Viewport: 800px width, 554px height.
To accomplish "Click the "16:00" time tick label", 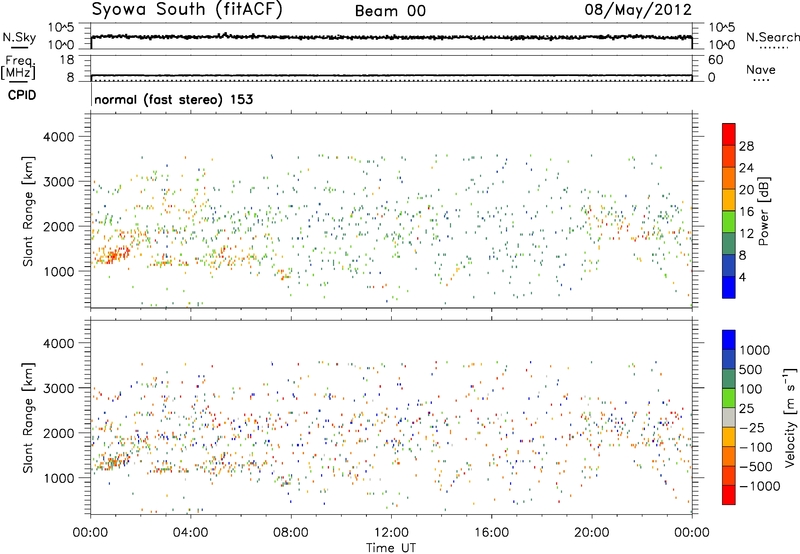I will click(491, 533).
